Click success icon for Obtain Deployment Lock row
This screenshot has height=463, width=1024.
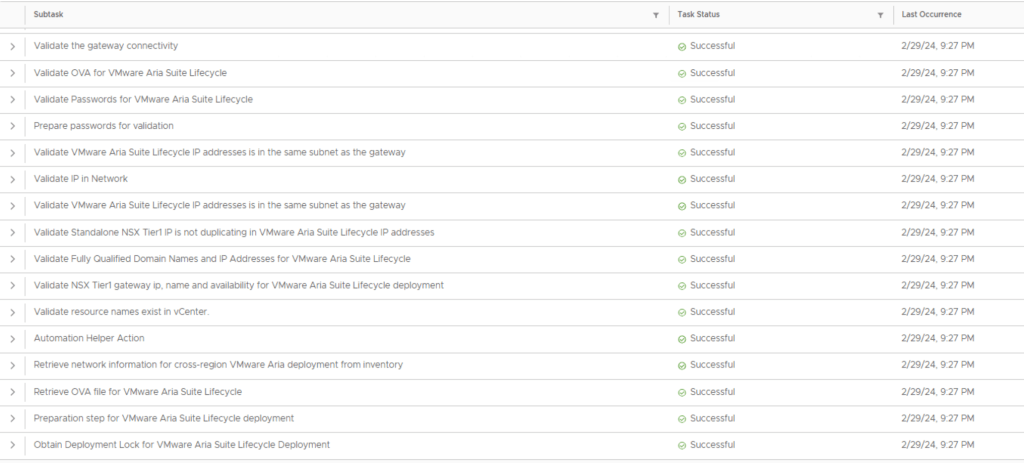tap(682, 445)
